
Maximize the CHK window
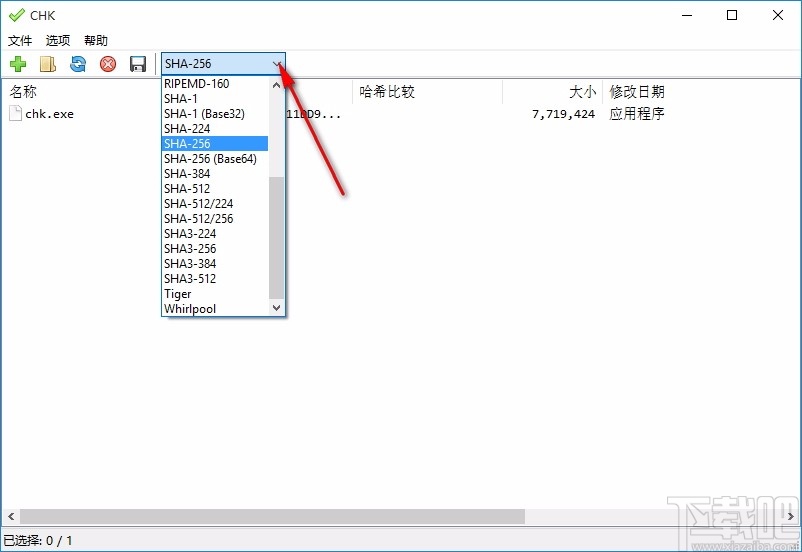(x=732, y=15)
